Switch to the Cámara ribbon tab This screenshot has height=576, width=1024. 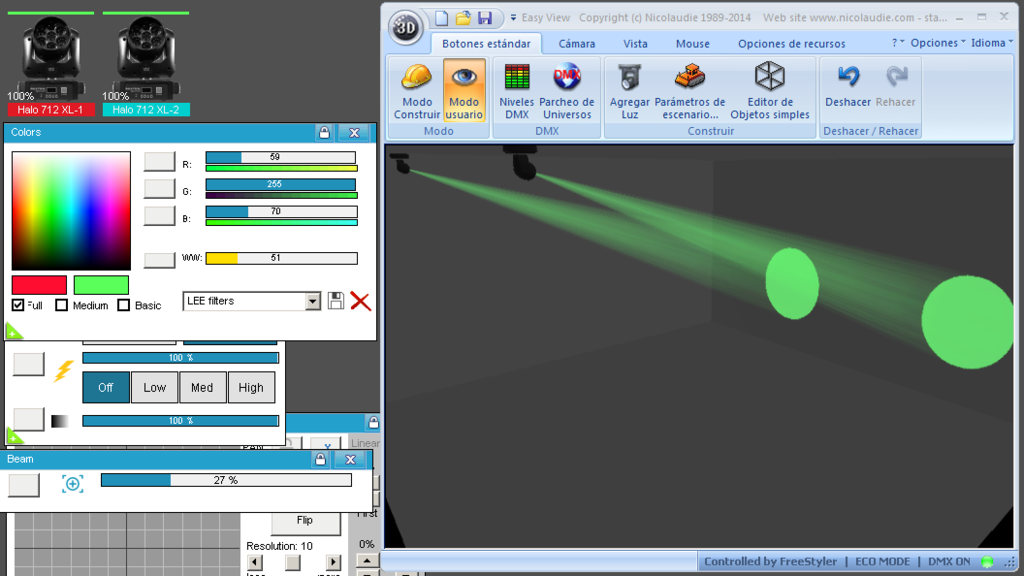point(577,44)
